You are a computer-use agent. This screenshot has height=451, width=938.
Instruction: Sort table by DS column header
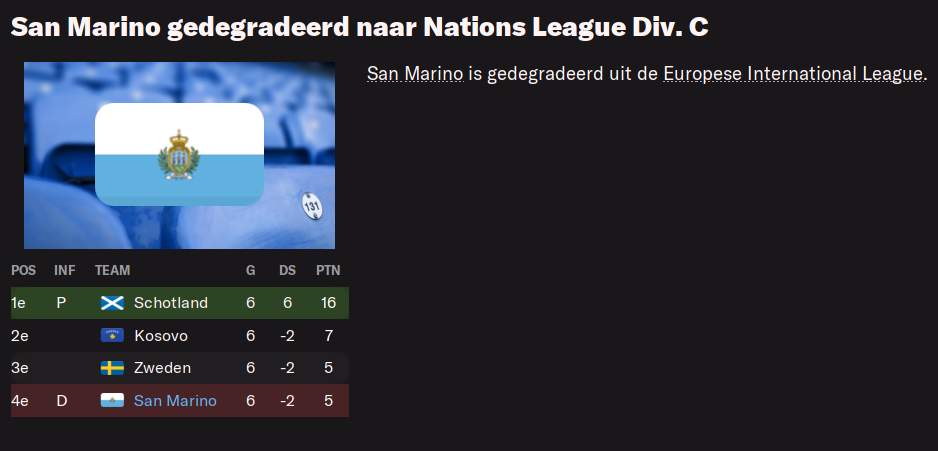coord(288,270)
